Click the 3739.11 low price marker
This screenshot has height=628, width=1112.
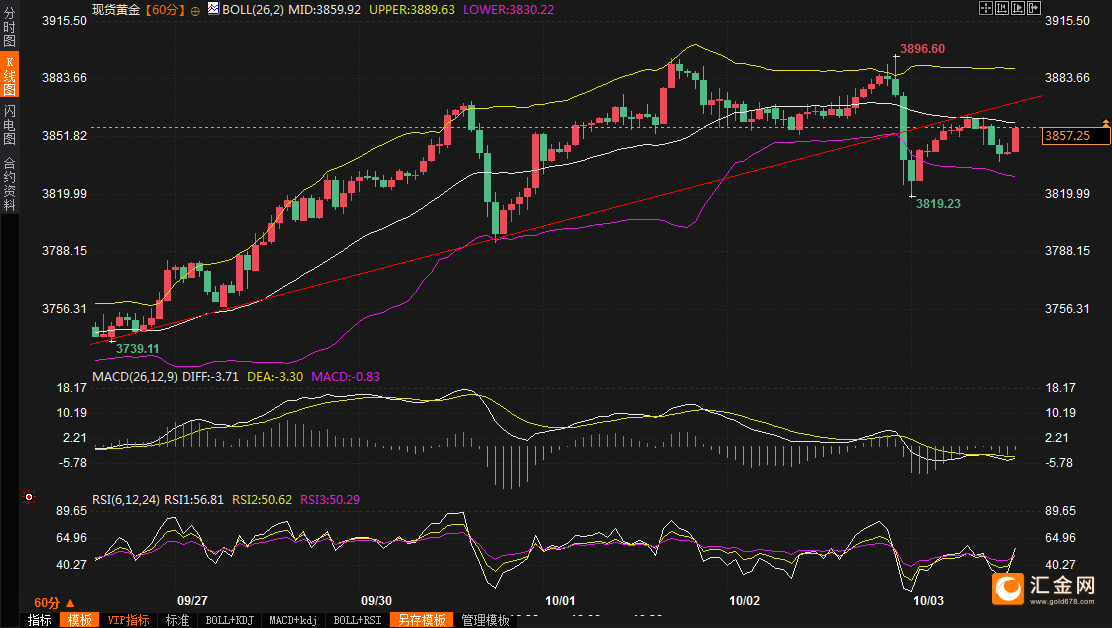[x=138, y=348]
